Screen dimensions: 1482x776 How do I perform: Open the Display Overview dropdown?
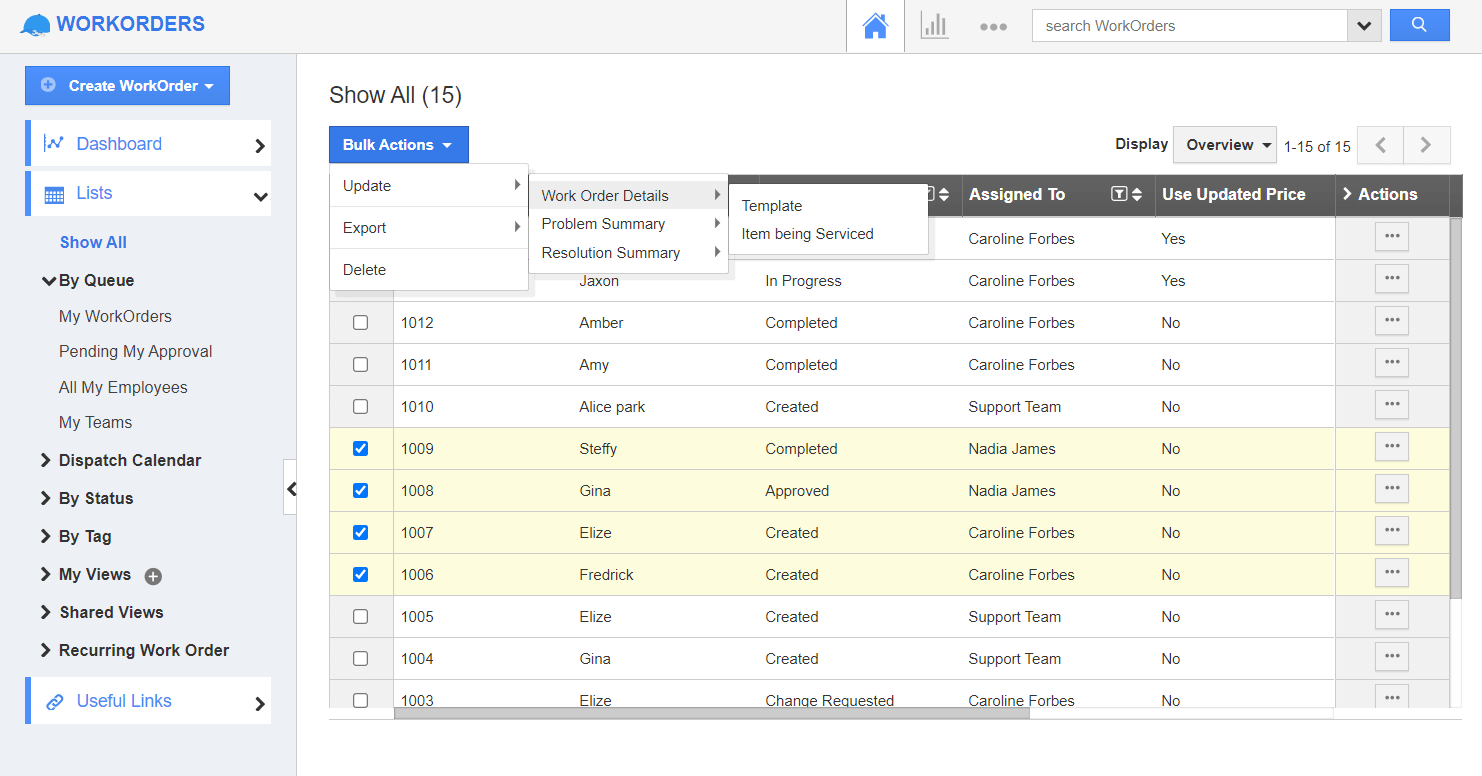pos(1224,144)
